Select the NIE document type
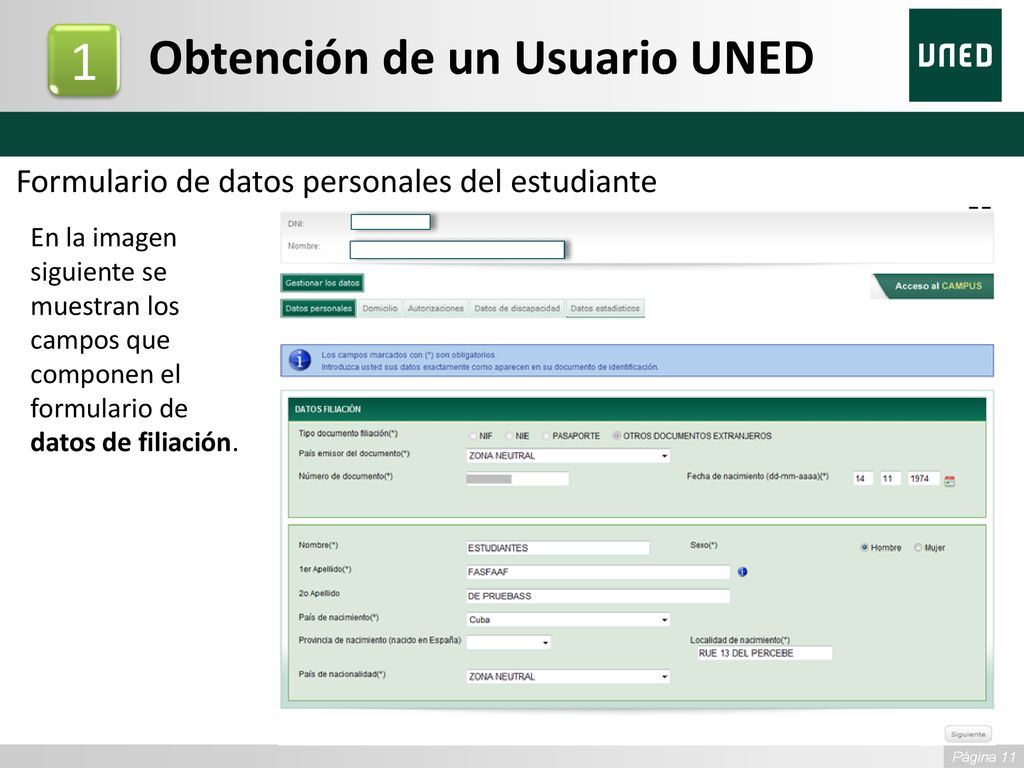This screenshot has width=1024, height=768. (509, 436)
